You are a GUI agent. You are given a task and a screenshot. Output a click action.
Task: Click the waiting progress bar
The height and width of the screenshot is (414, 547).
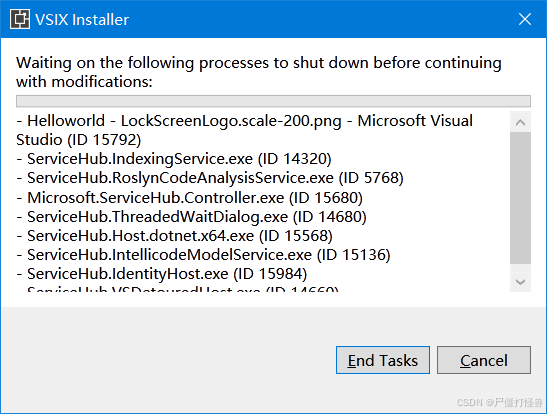pos(273,101)
